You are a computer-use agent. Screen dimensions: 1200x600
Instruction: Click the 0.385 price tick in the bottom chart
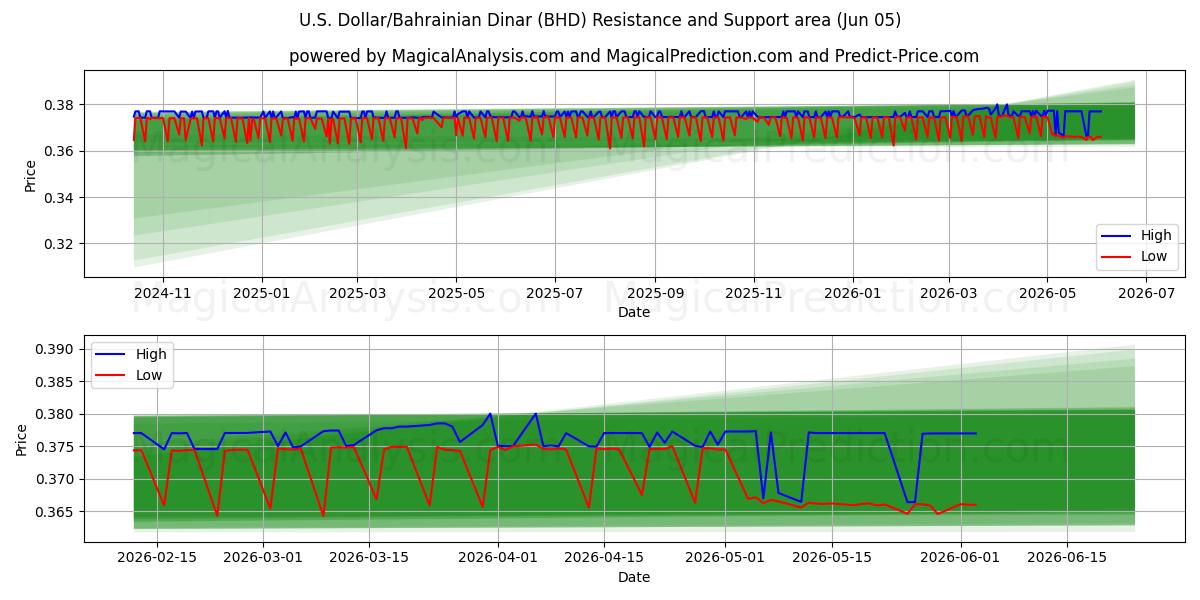[x=57, y=382]
